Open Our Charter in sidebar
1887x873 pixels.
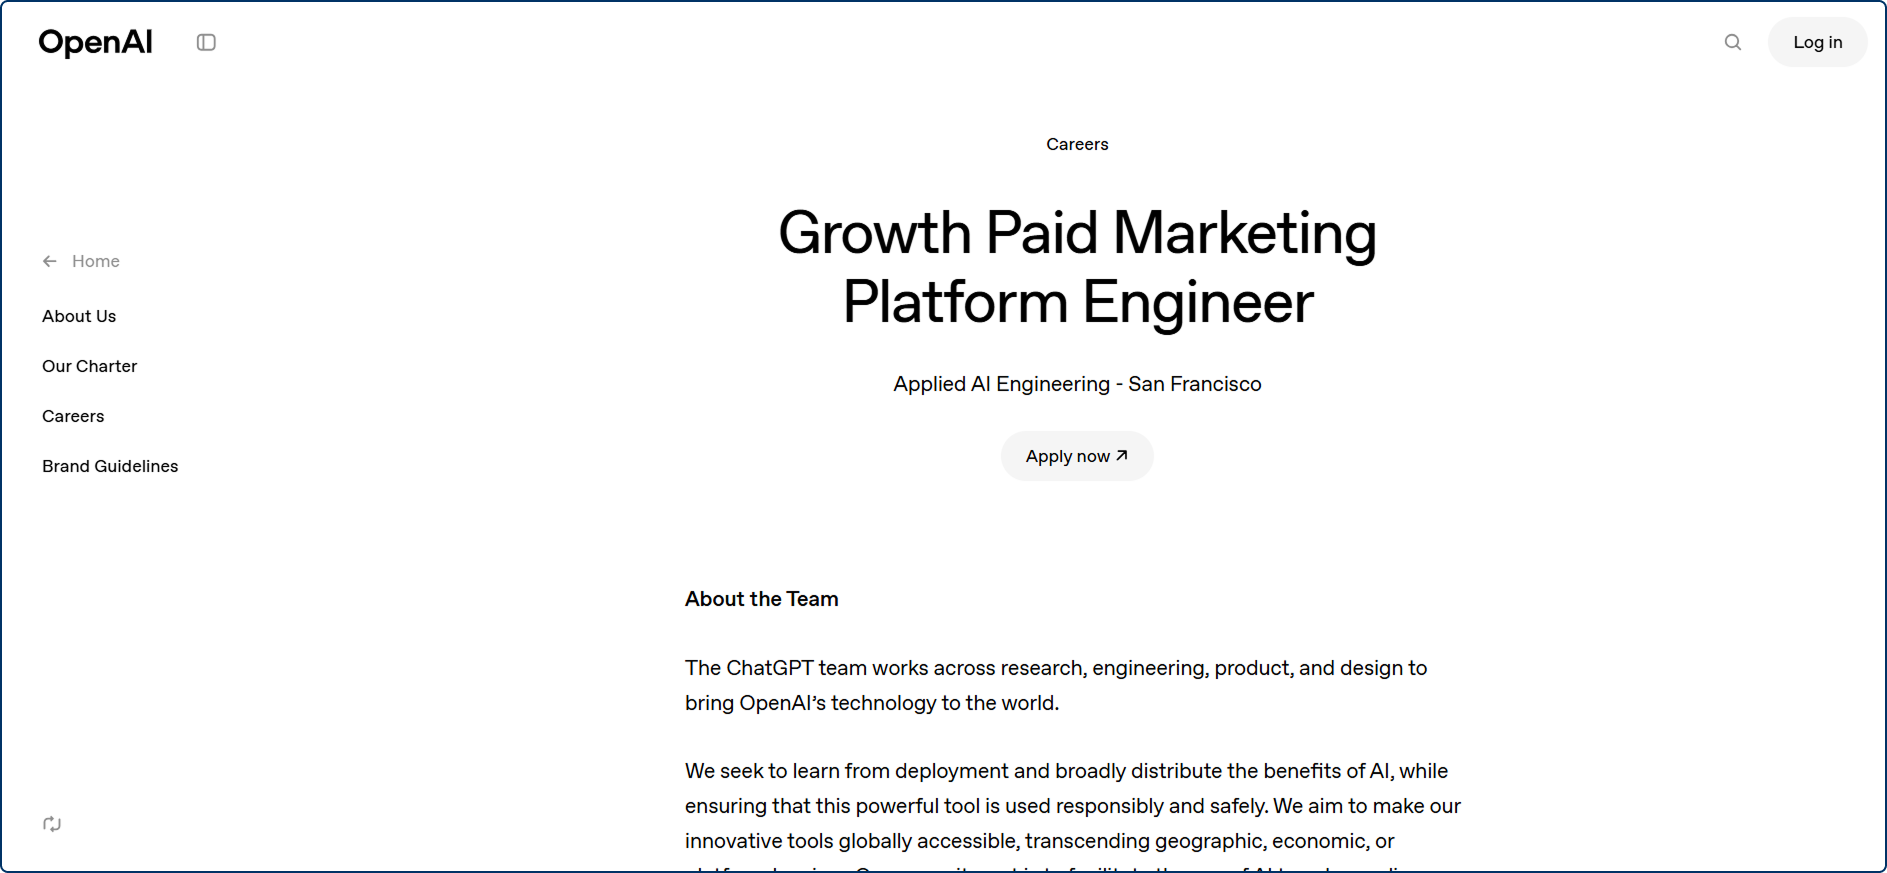pos(90,366)
